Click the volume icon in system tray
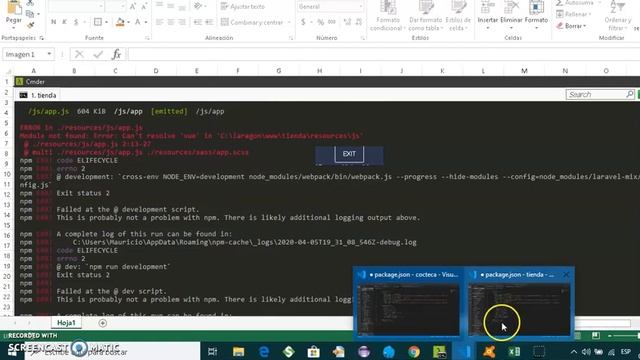Image resolution: width=640 pixels, height=360 pixels. coord(586,352)
